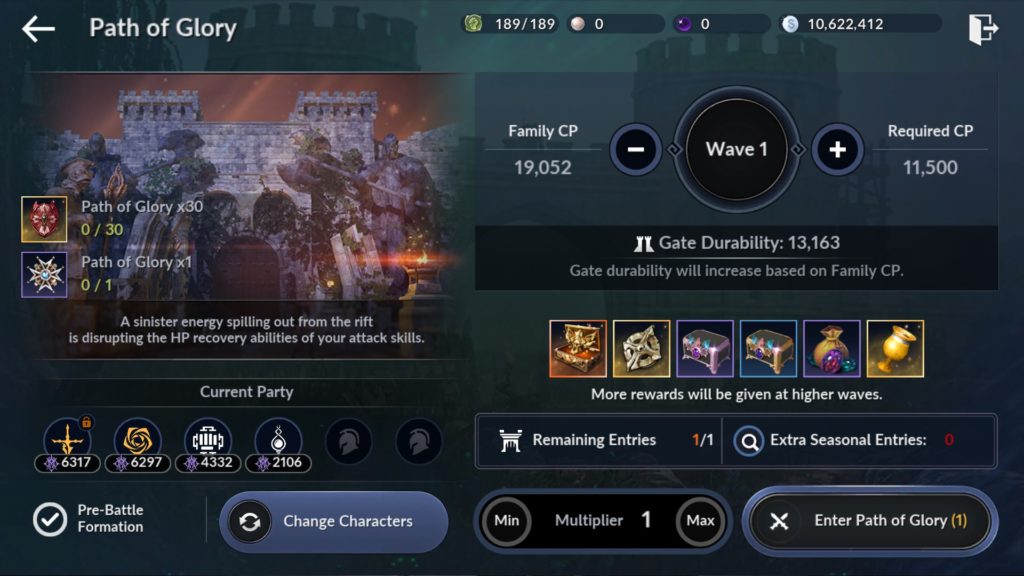Select the golden goblet reward icon

pos(895,349)
